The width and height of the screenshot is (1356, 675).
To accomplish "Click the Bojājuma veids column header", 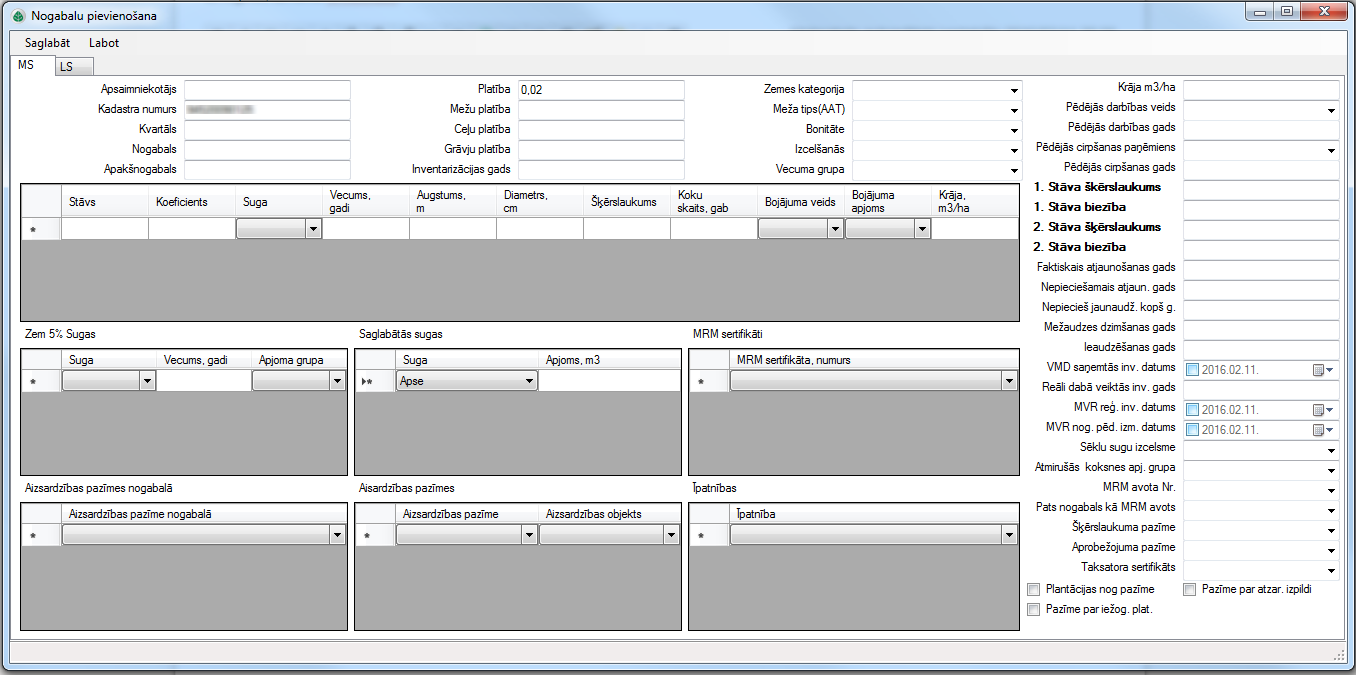I will 799,201.
